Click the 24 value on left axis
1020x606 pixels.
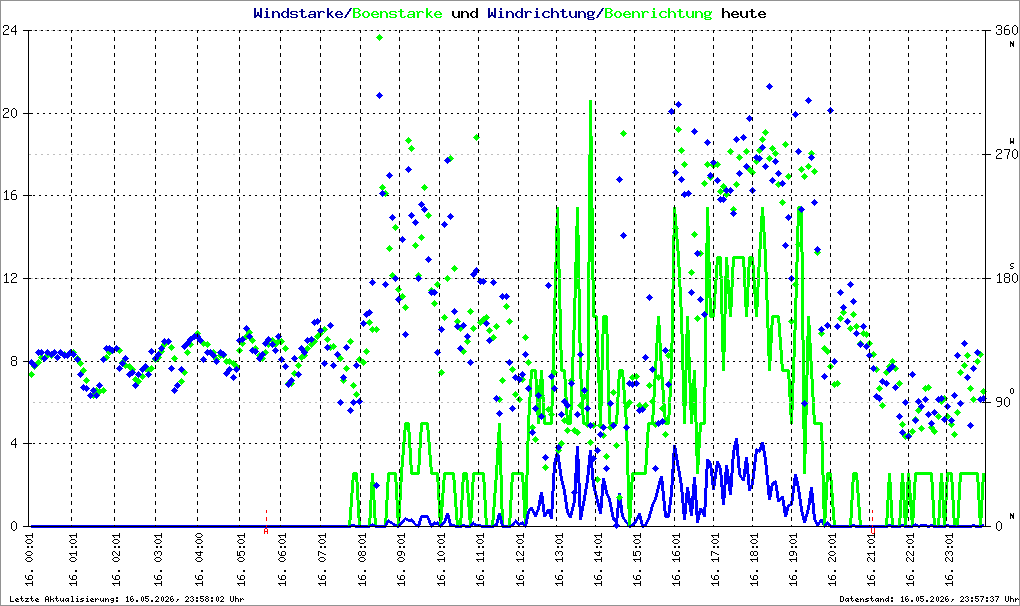pos(10,30)
